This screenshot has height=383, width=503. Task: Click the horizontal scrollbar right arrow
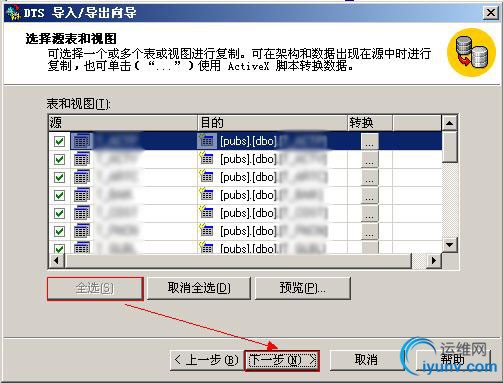434,260
